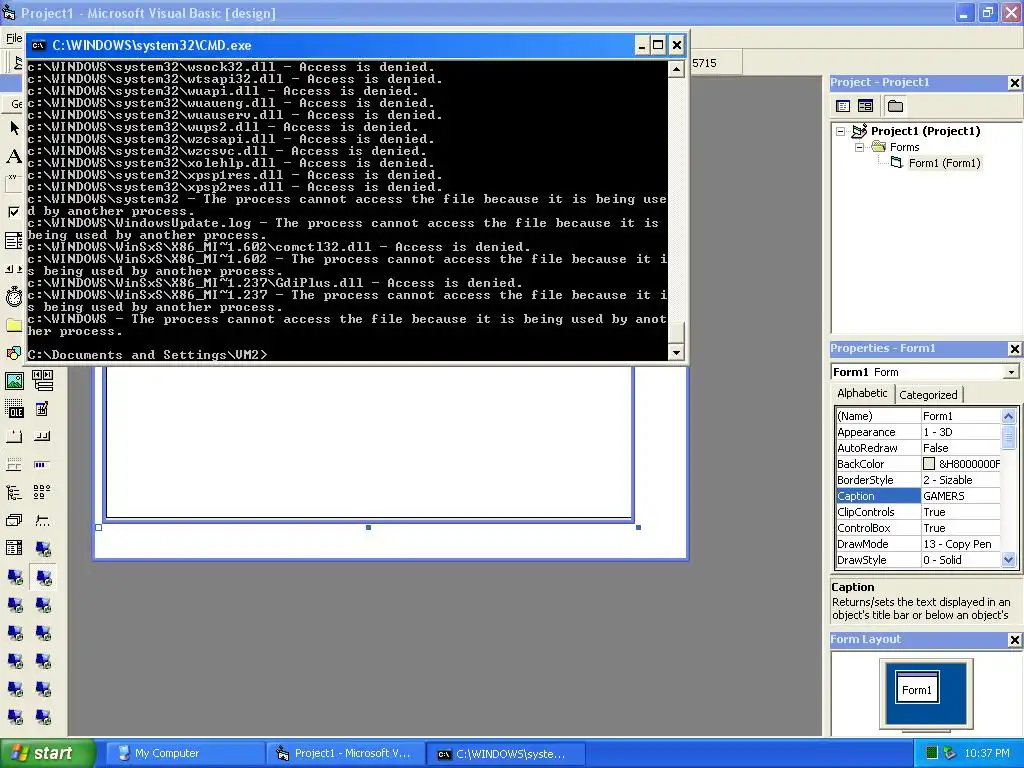Click properties list scroll down arrow
Image resolution: width=1024 pixels, height=768 pixels.
click(1008, 560)
